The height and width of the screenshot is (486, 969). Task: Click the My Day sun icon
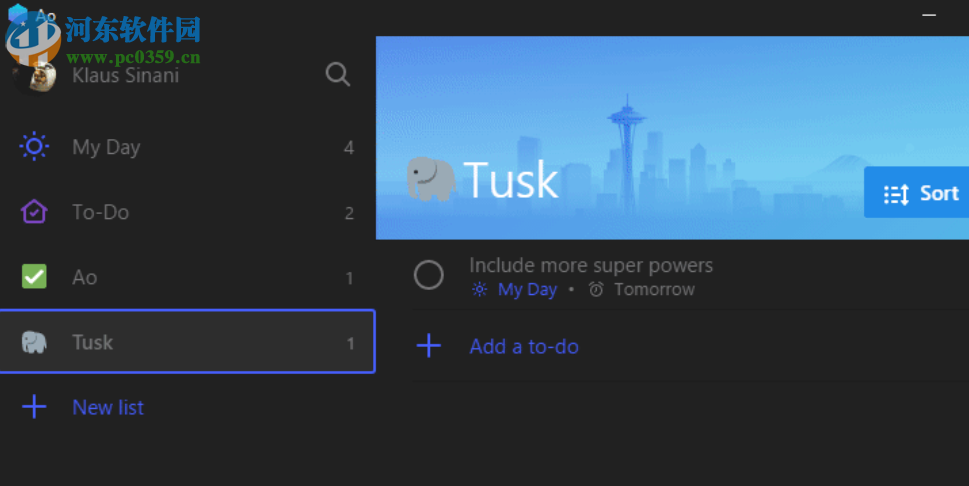(x=34, y=147)
